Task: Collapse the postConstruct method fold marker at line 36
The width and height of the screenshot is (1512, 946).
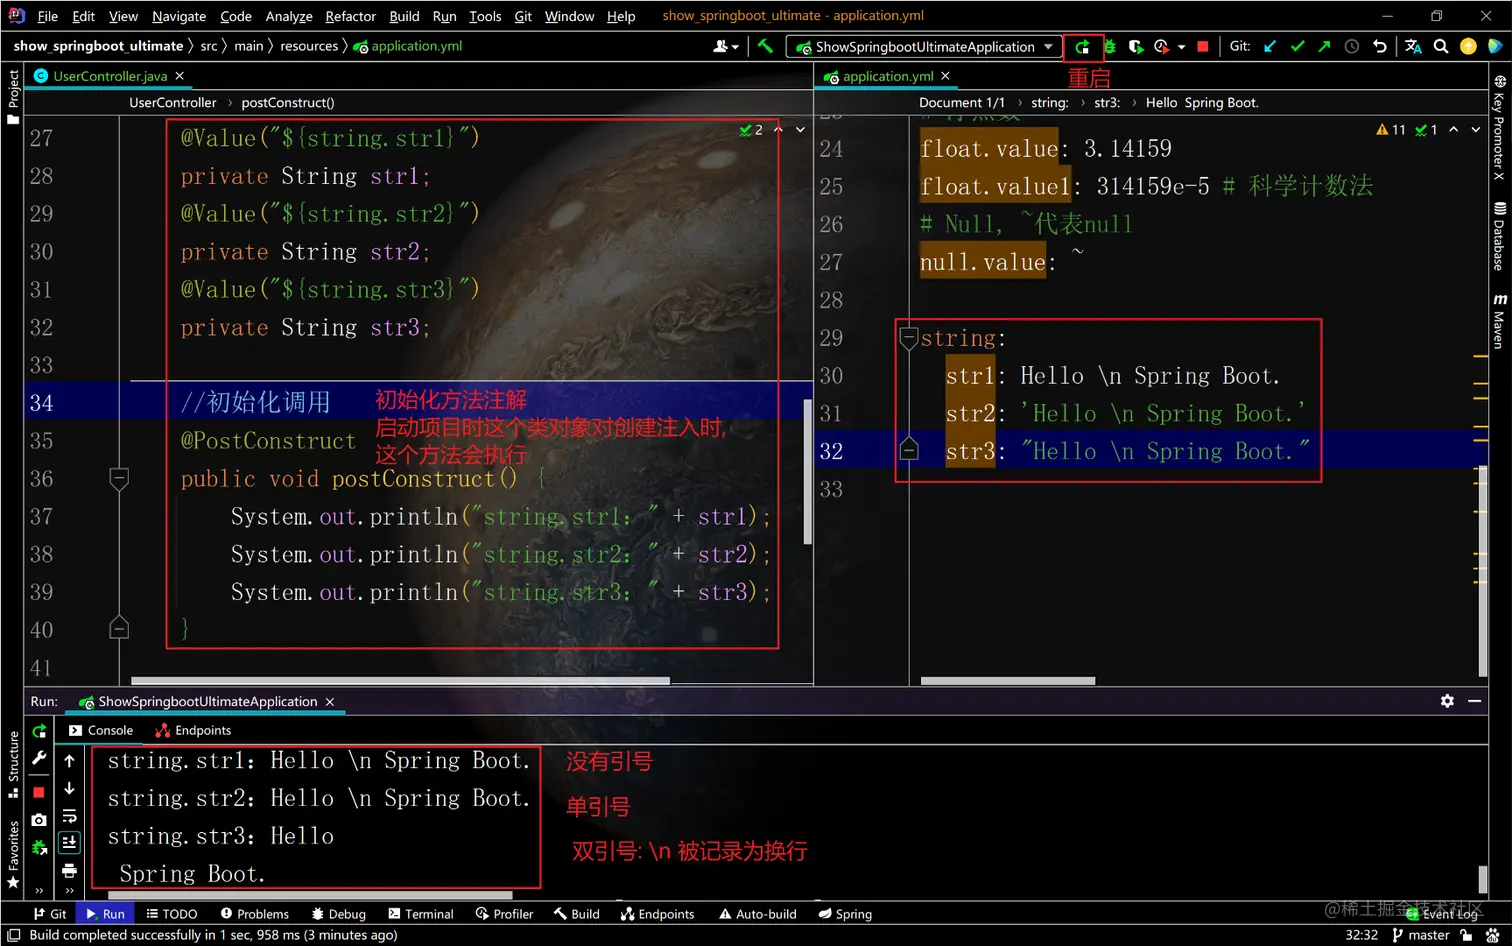Action: [x=119, y=478]
